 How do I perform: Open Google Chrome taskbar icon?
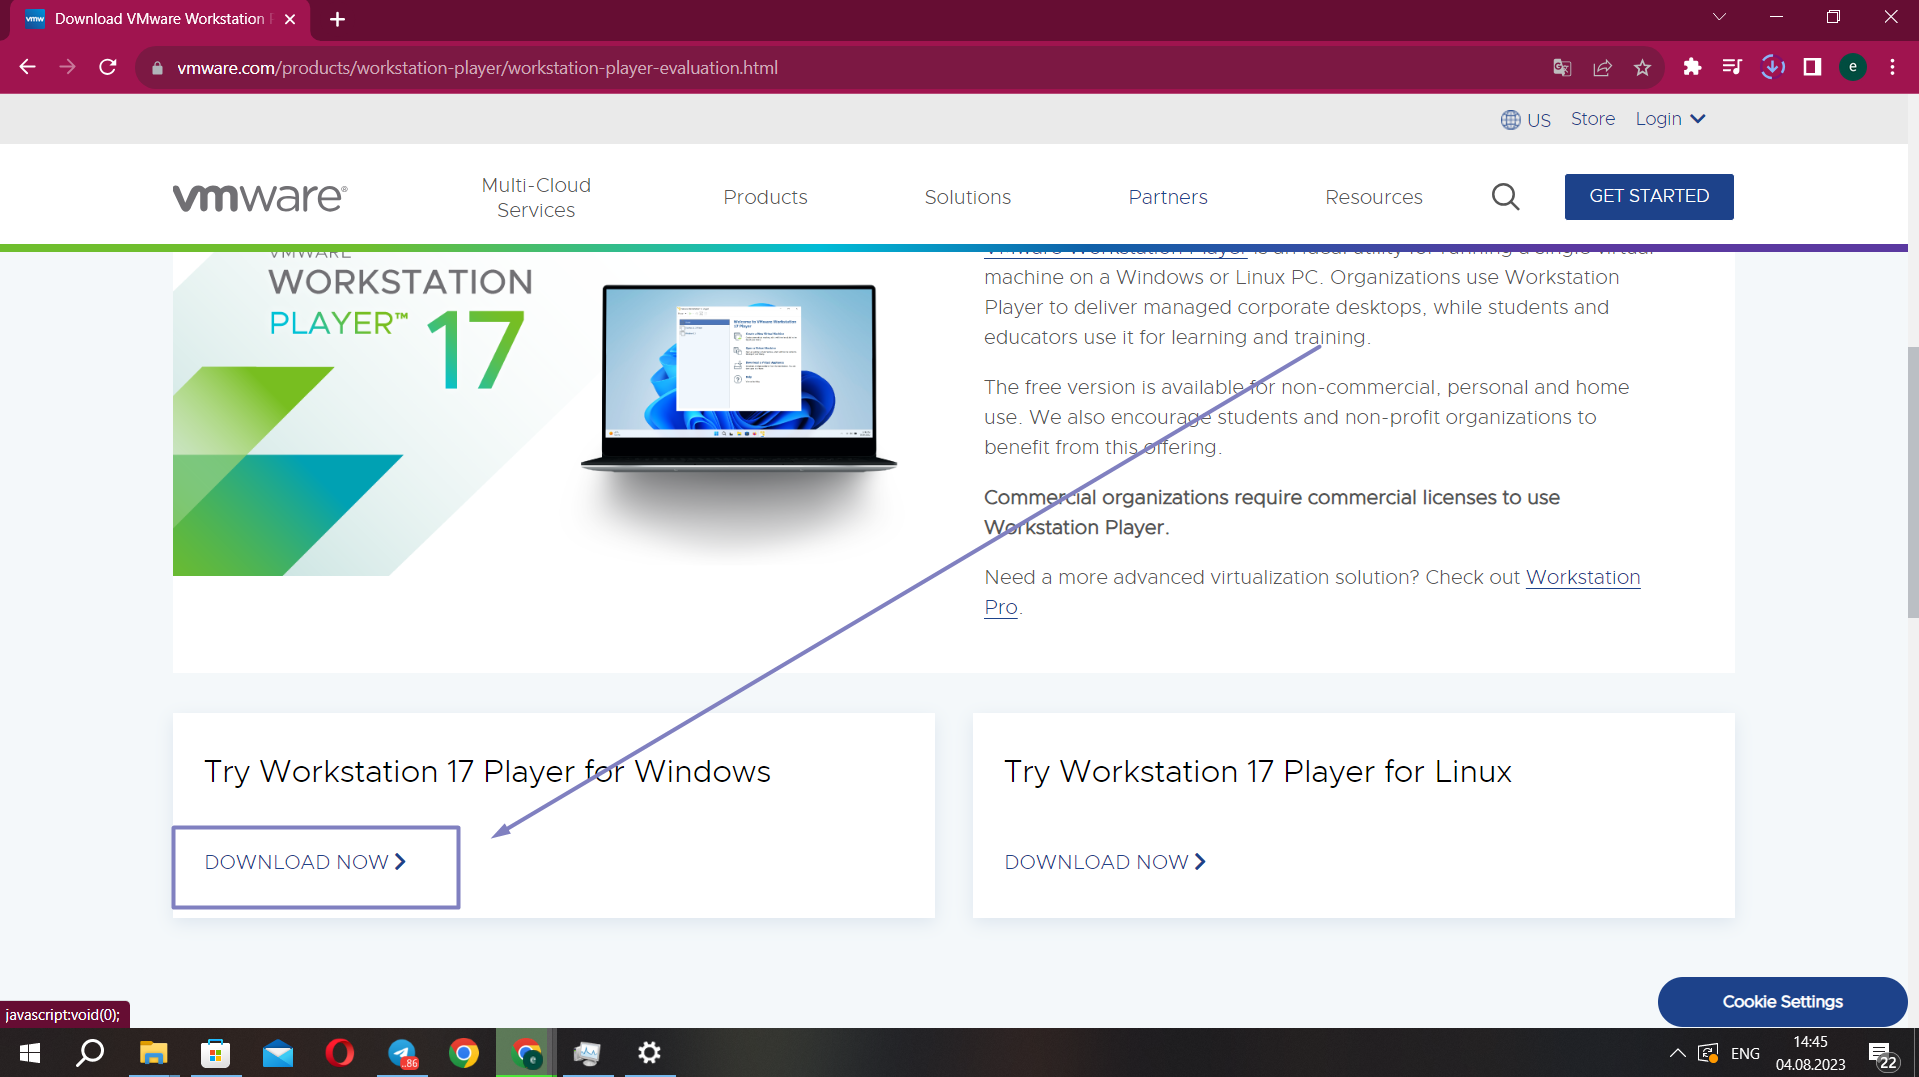pos(464,1053)
